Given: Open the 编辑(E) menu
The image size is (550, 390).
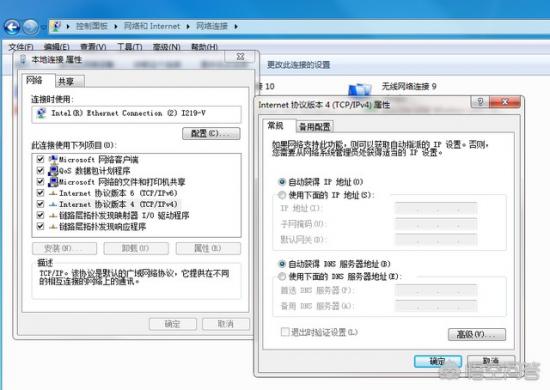Looking at the screenshot, I should (56, 47).
